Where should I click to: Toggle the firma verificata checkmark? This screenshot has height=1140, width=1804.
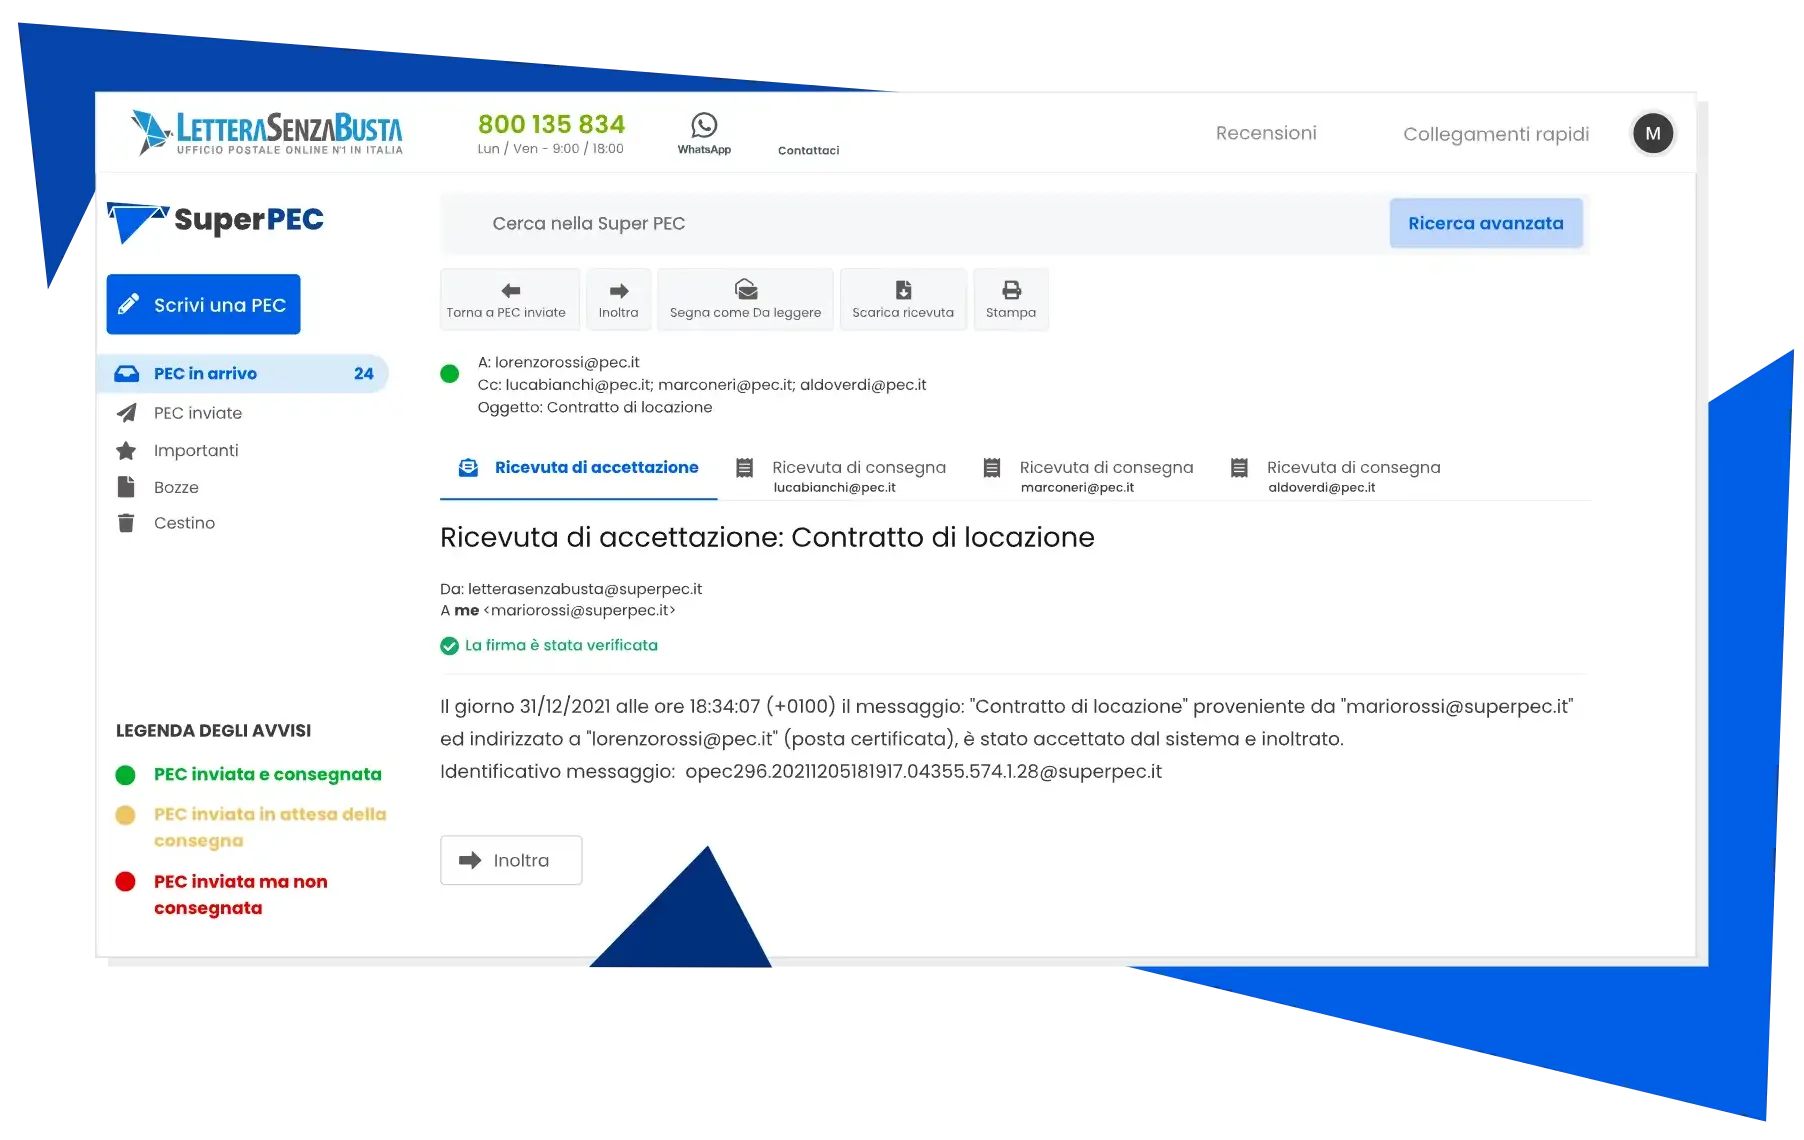tap(449, 645)
